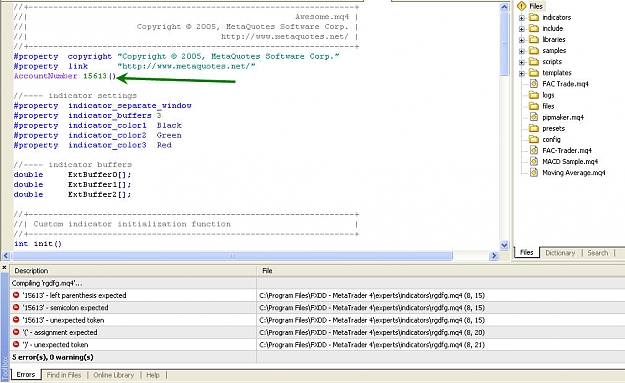The image size is (625, 383).
Task: Switch to the Help tab
Action: click(x=153, y=375)
